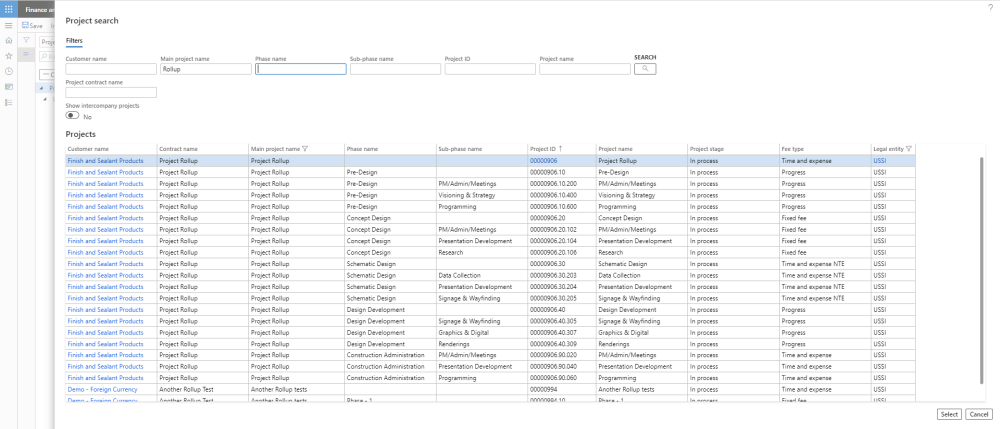Focus the Project ID filter field
The width and height of the screenshot is (1000, 429).
pos(490,69)
